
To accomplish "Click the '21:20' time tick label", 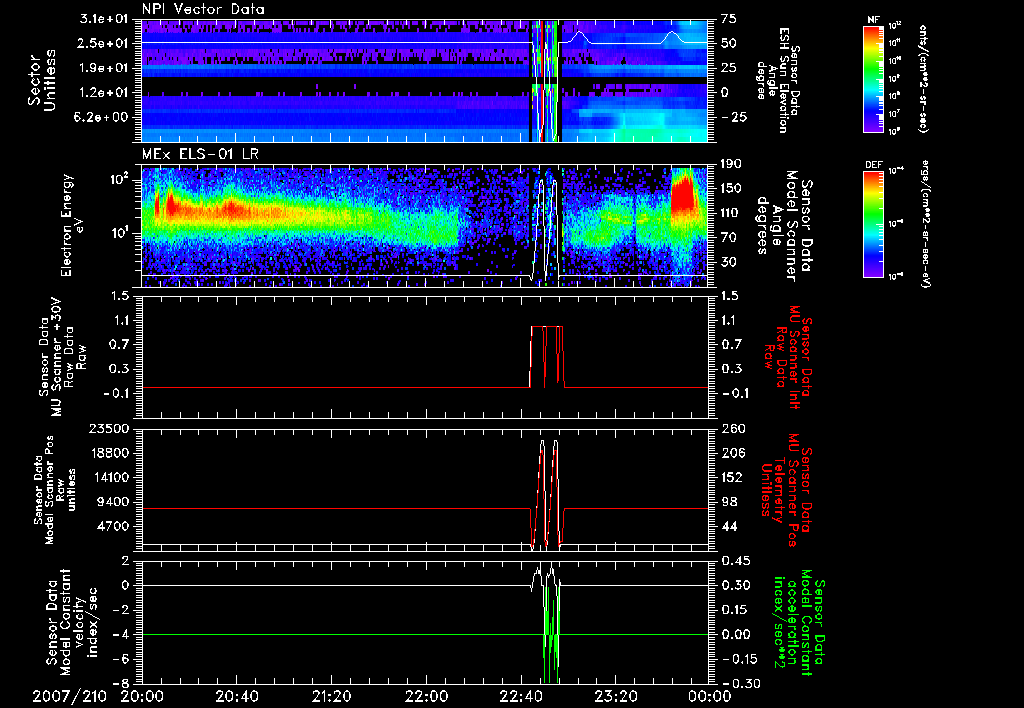I will (x=332, y=696).
